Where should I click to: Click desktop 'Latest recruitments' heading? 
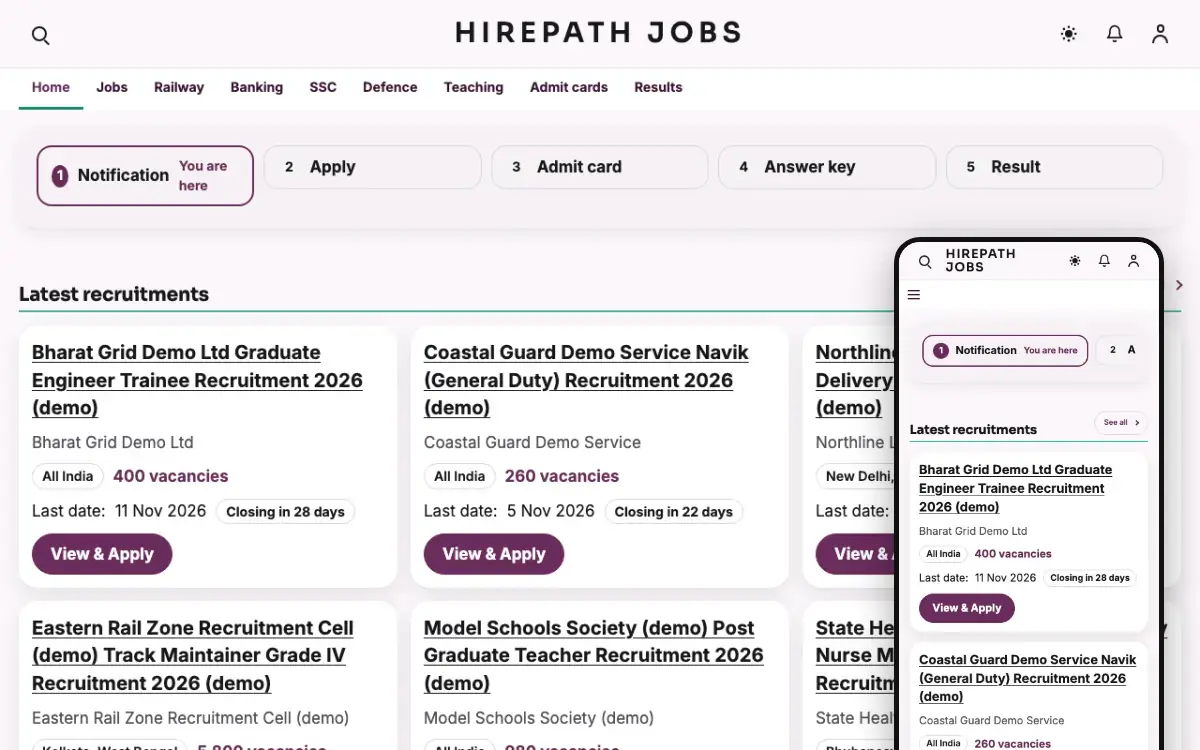pos(114,294)
